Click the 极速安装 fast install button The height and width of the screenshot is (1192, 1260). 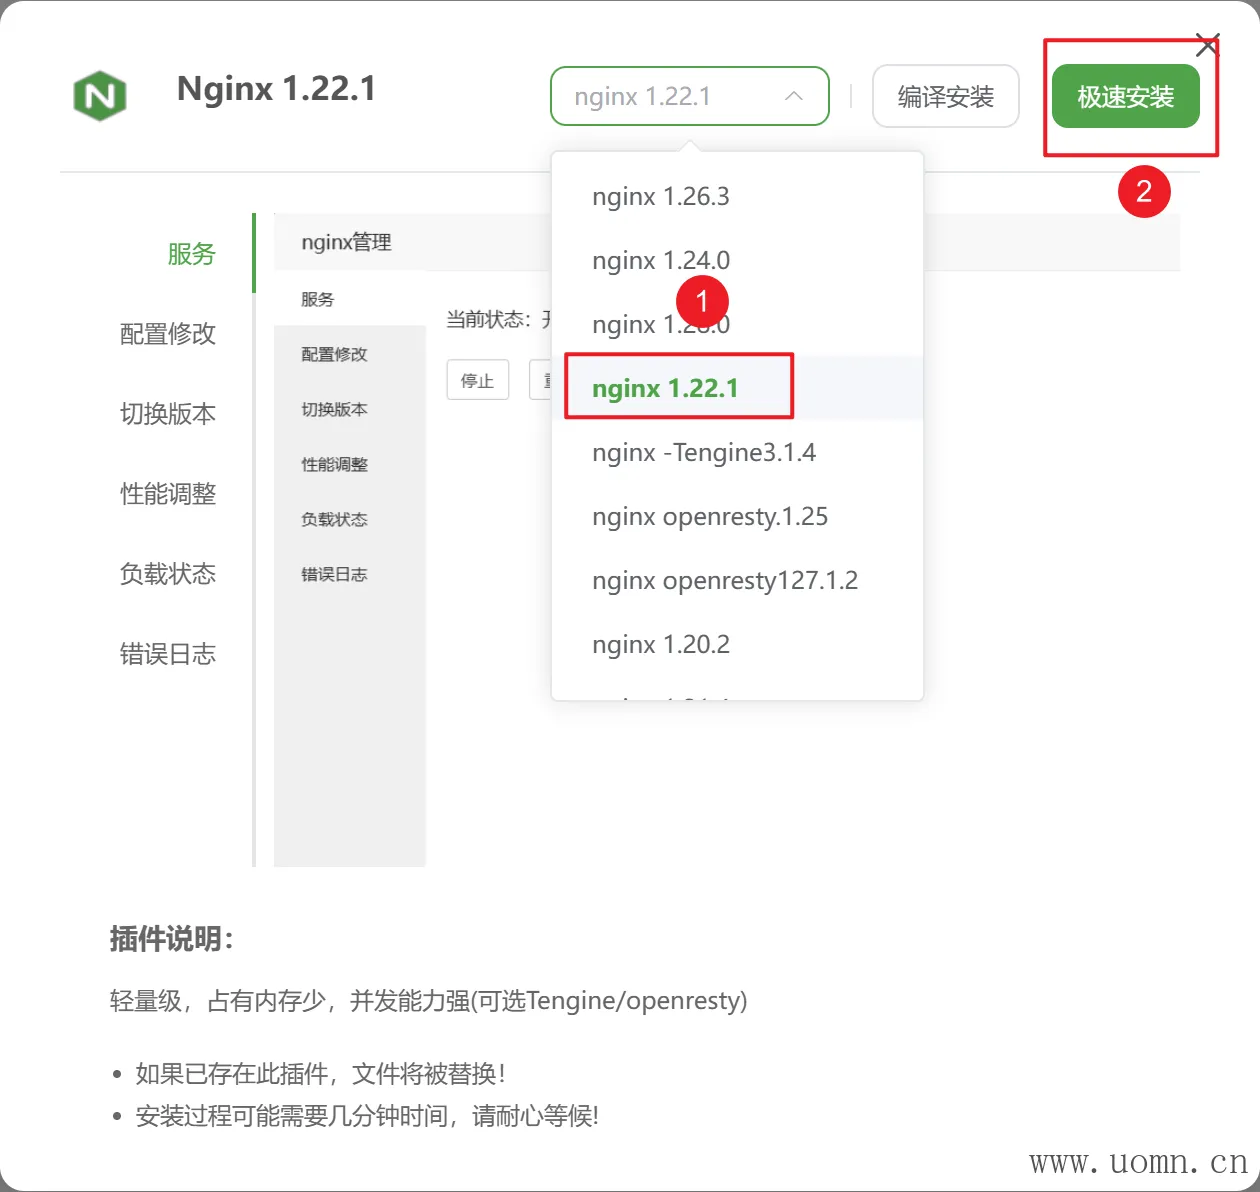pyautogui.click(x=1125, y=97)
